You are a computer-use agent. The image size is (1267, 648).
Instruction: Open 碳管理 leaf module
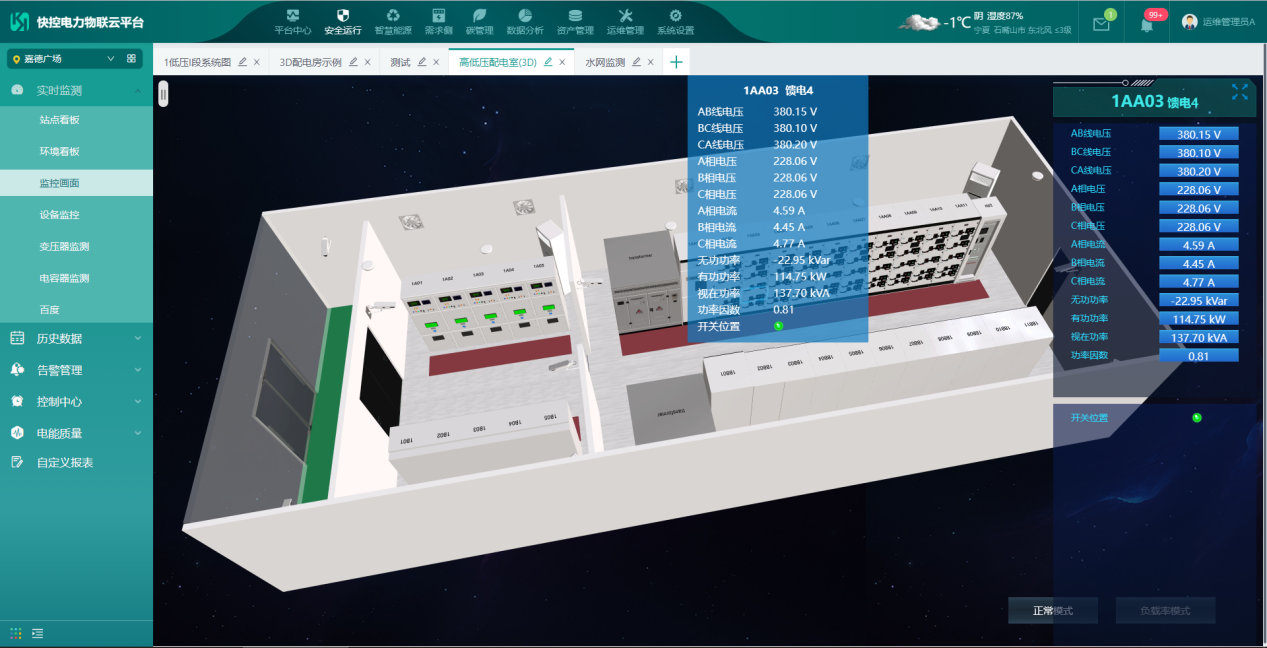(480, 22)
